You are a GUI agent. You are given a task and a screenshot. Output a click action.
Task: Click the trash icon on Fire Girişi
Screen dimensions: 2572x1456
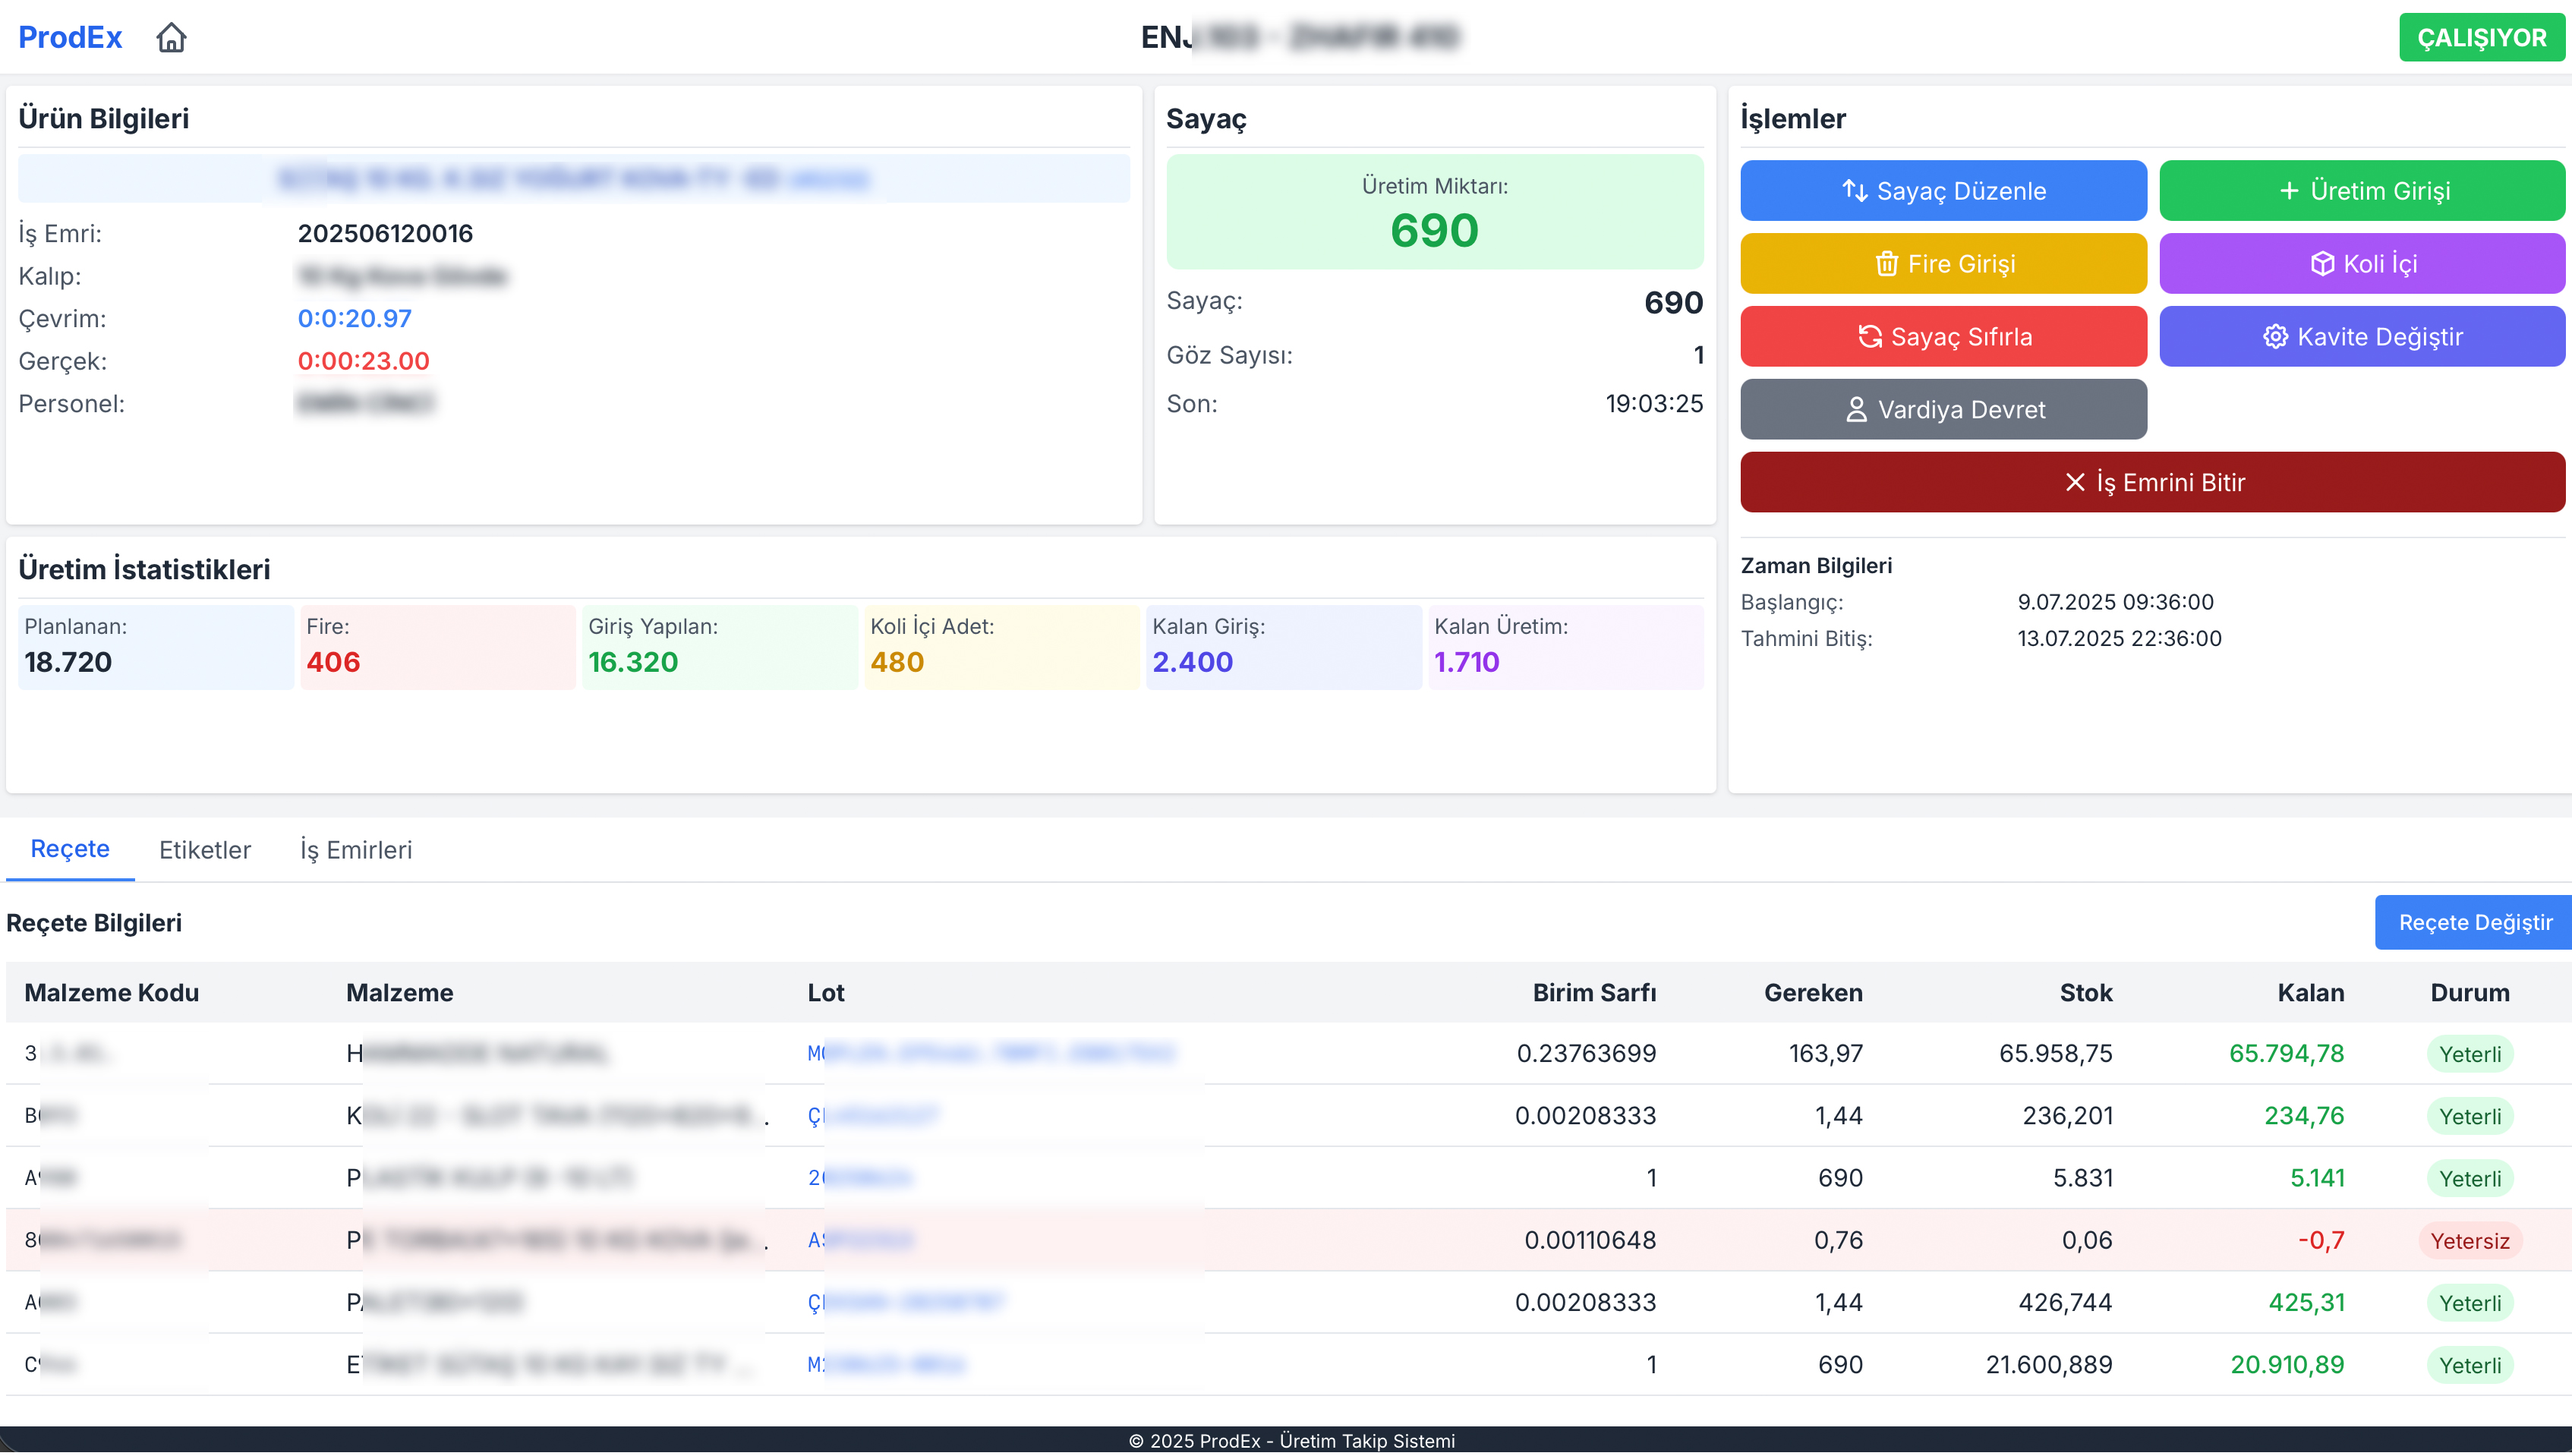click(x=1886, y=263)
